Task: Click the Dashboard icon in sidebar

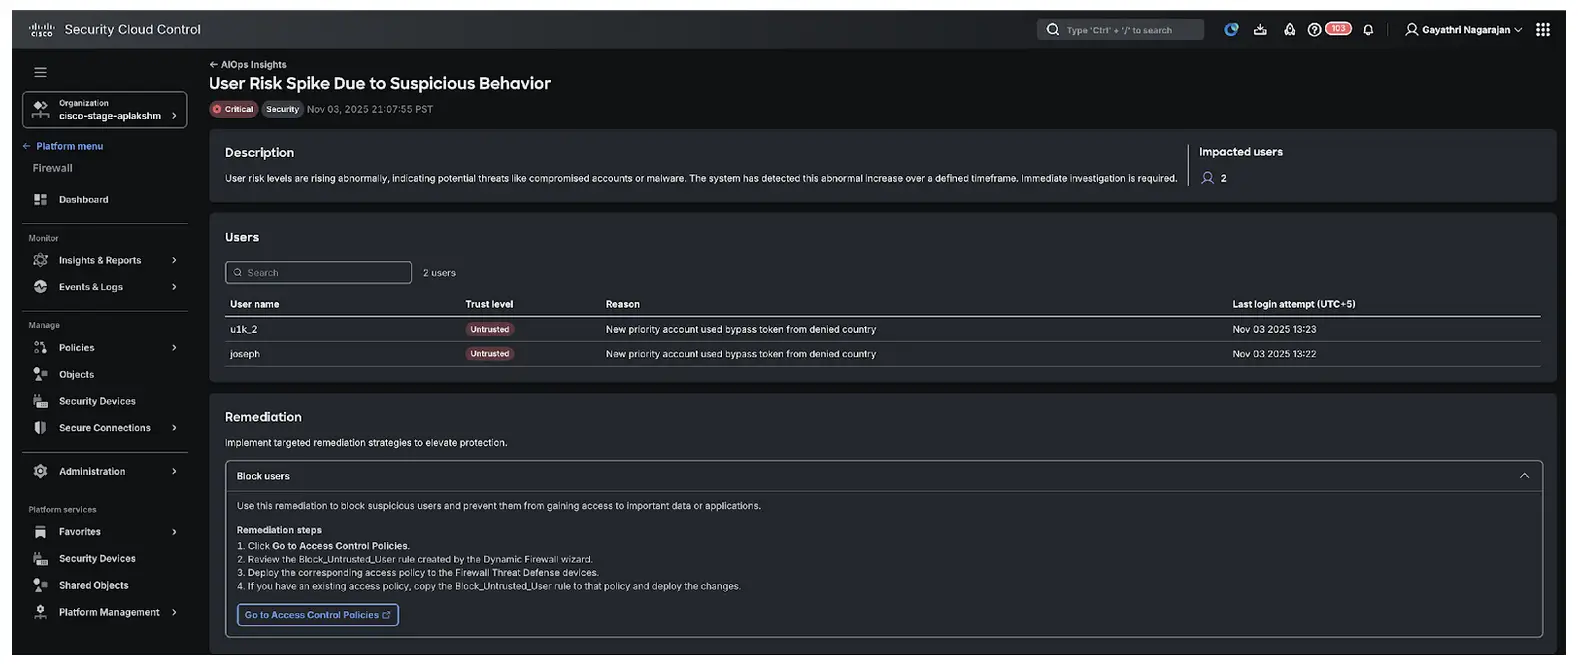Action: point(41,200)
